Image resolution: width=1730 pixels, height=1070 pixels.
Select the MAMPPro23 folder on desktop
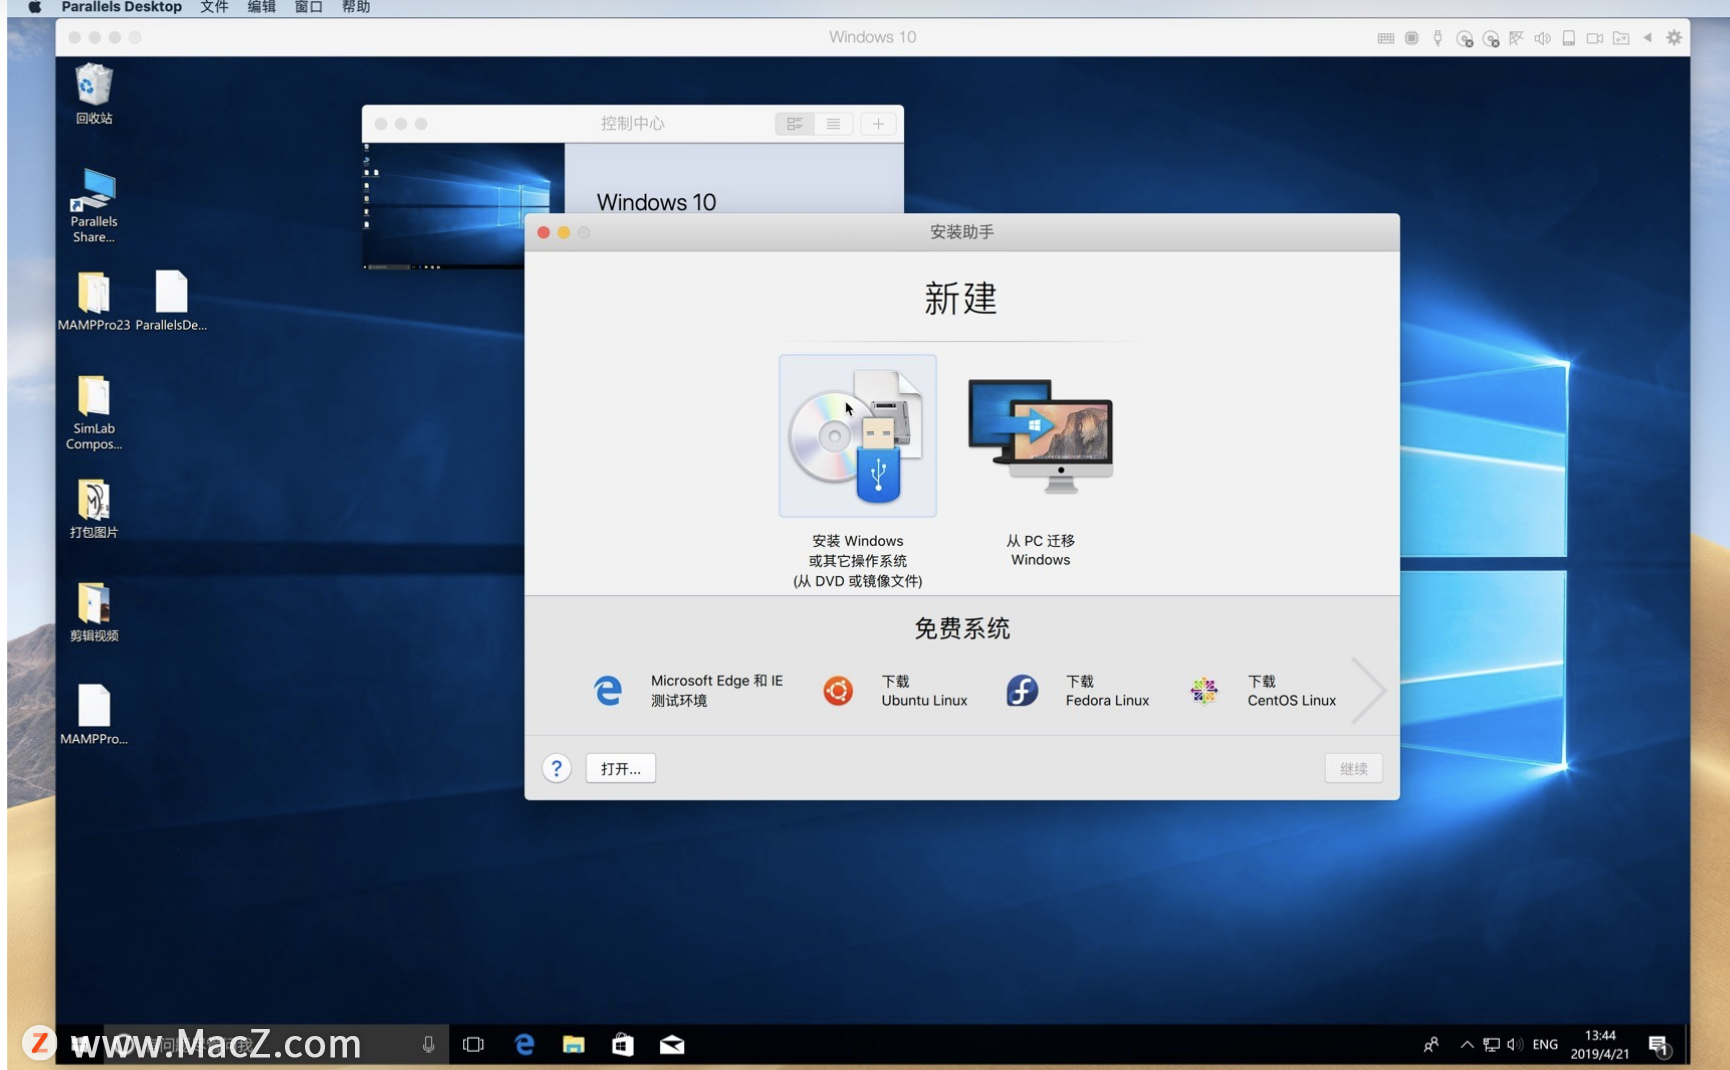(94, 301)
